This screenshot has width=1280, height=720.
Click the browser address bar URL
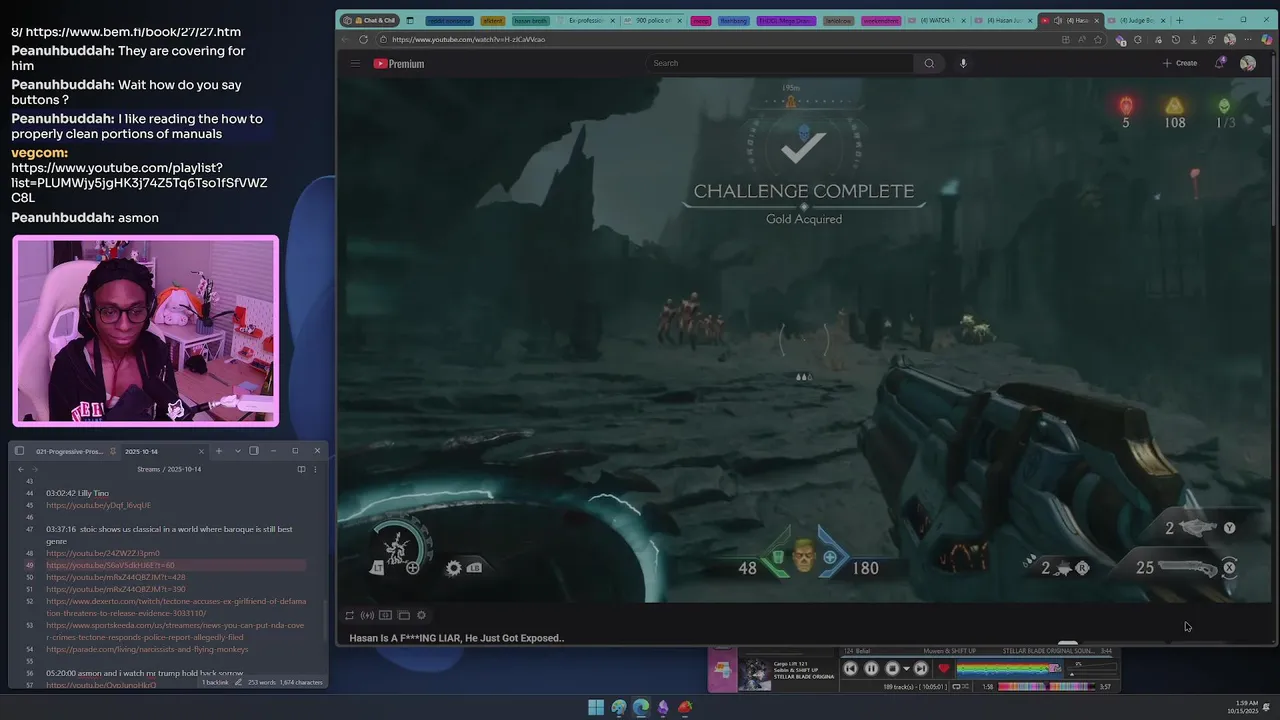pos(469,39)
